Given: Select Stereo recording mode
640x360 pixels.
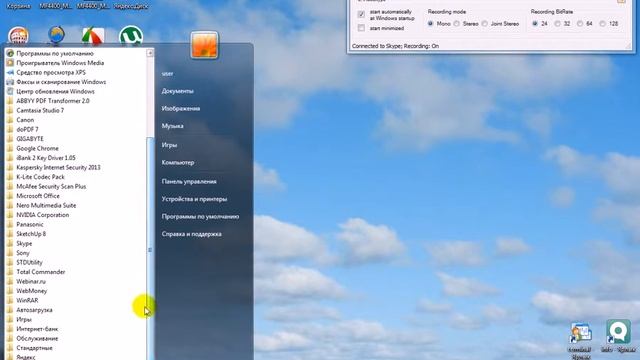Looking at the screenshot, I should point(457,24).
